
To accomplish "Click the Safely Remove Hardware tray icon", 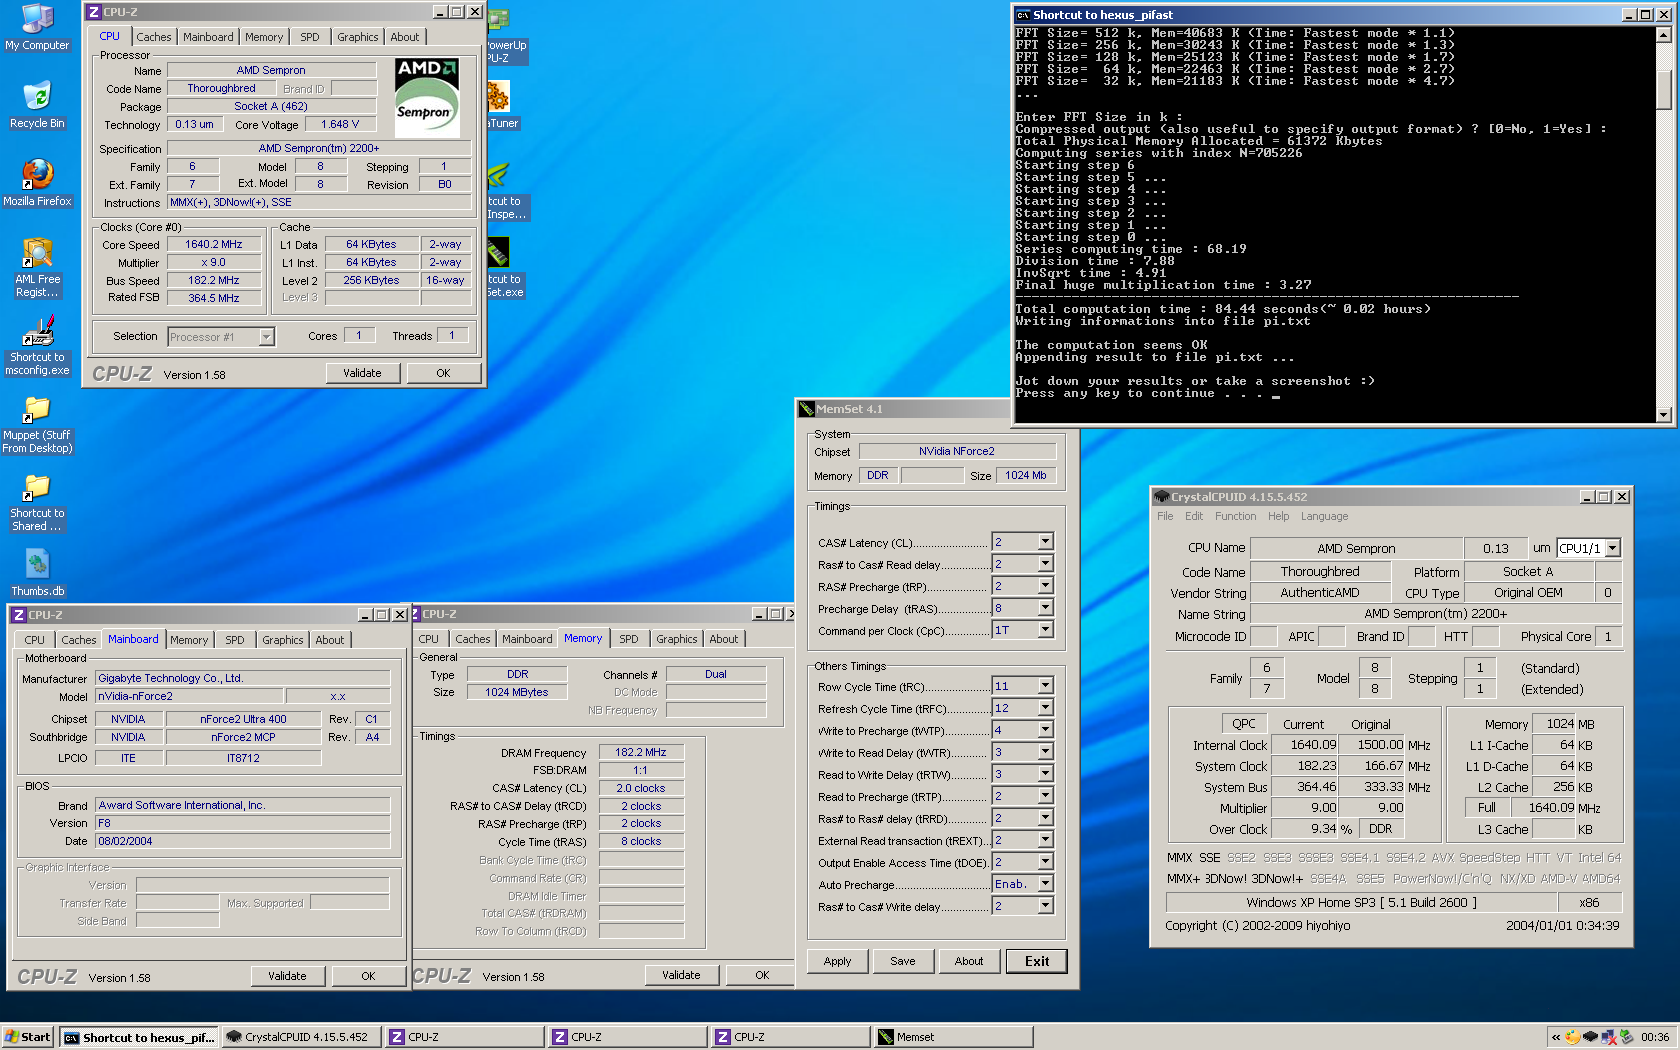I will (1626, 1037).
